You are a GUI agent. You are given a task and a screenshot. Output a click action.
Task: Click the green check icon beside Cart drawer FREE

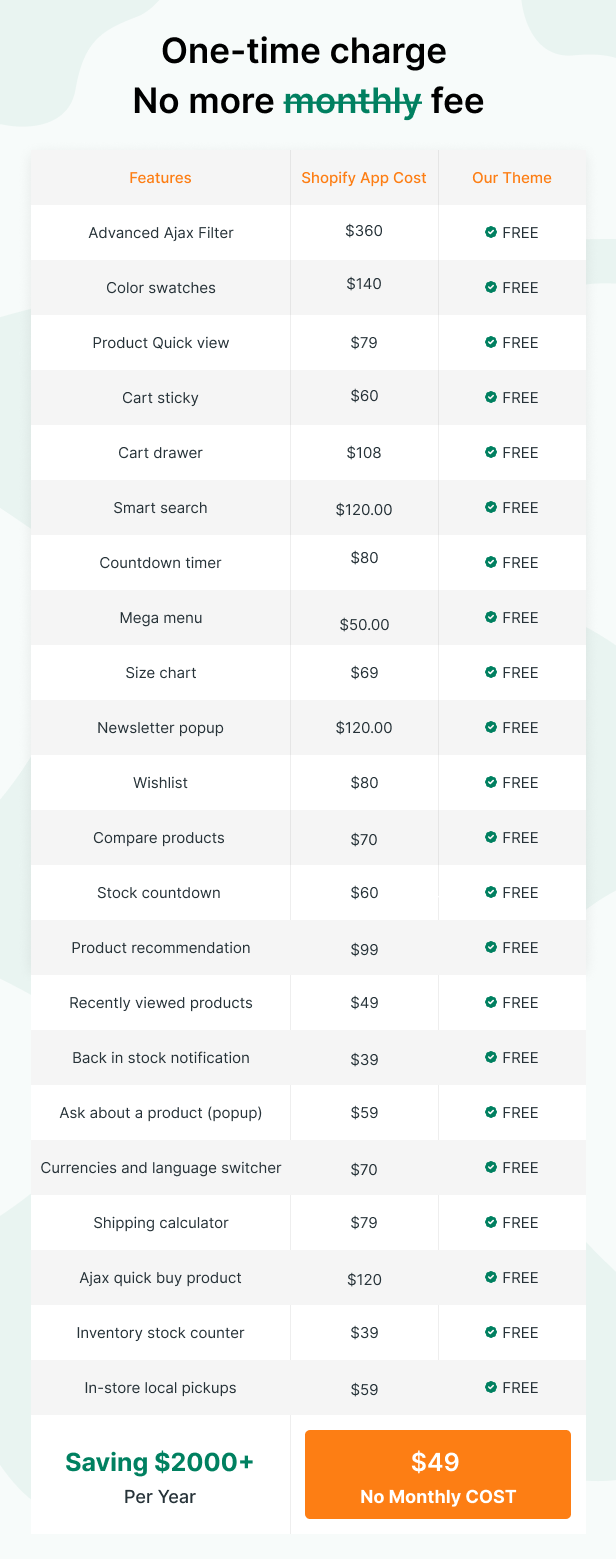point(491,452)
